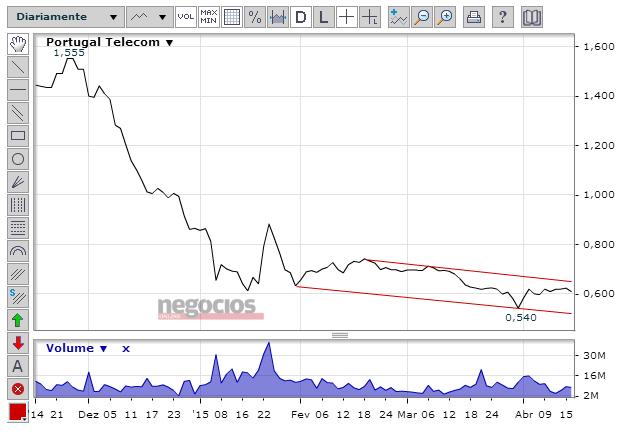Close the Volume panel with x
The width and height of the screenshot is (640, 434).
[126, 349]
